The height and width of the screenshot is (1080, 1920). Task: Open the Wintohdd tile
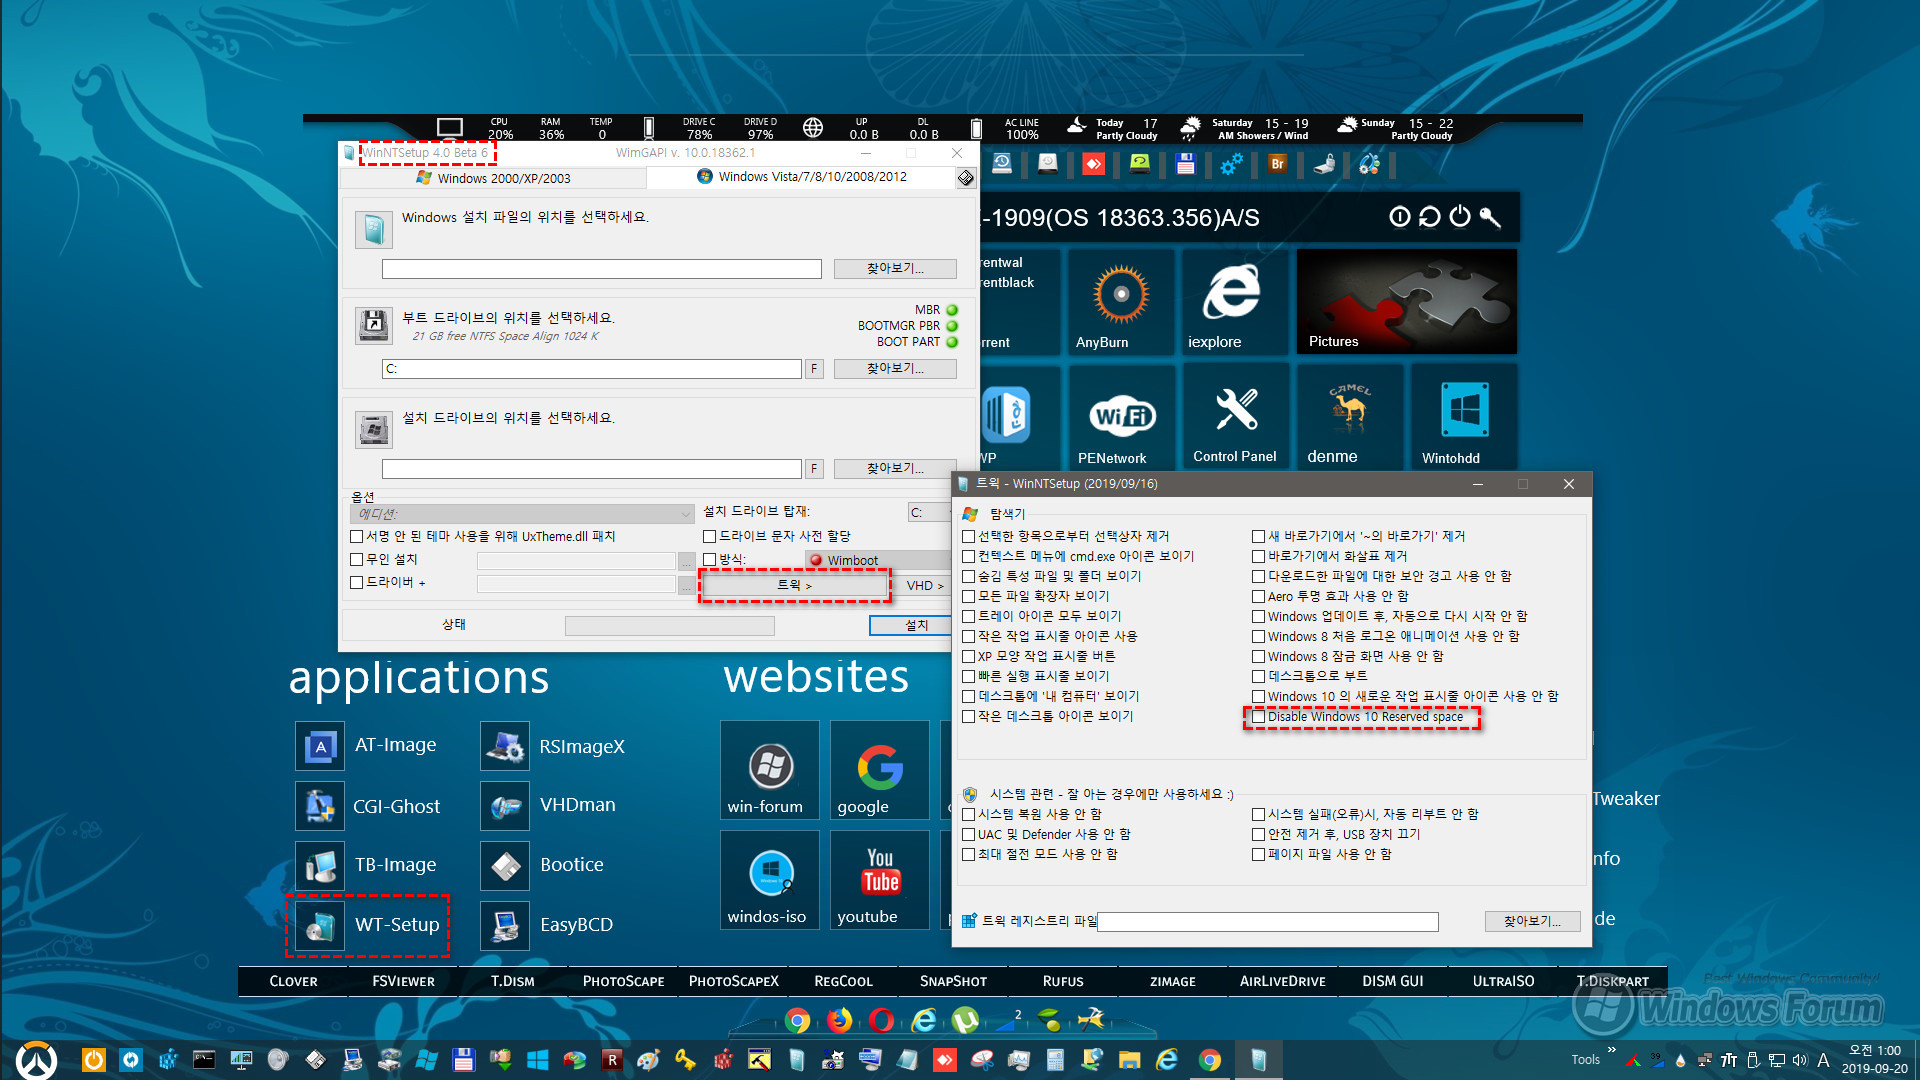click(x=1464, y=417)
